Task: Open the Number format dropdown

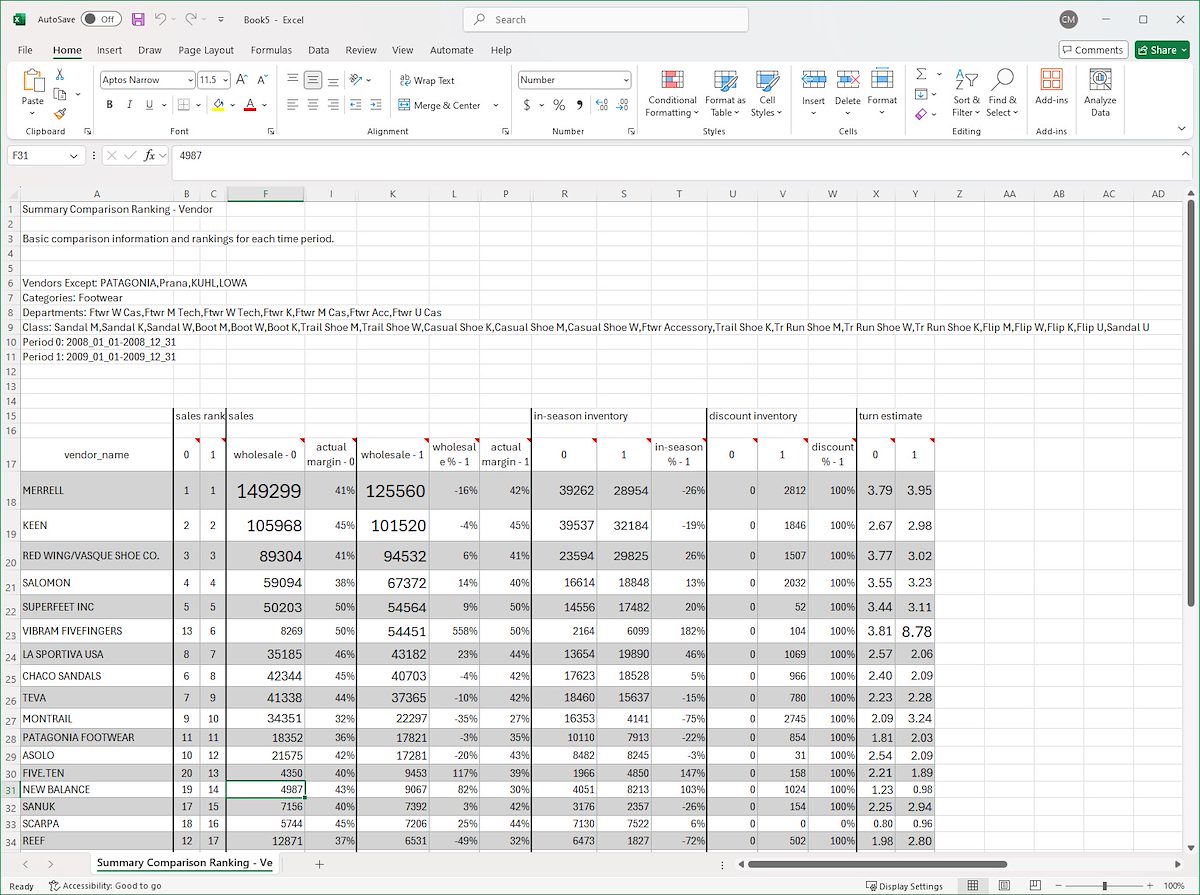Action: click(626, 79)
